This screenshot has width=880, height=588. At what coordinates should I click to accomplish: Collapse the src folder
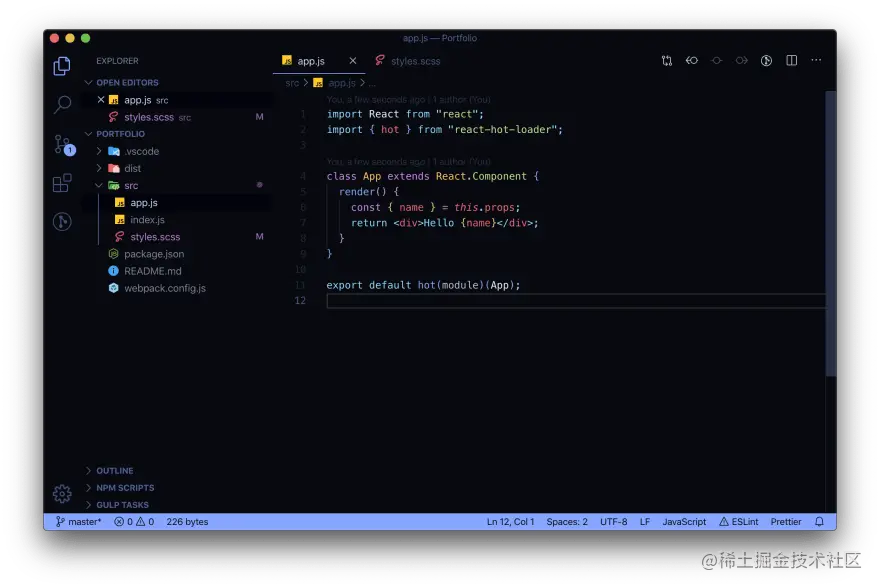tap(131, 186)
